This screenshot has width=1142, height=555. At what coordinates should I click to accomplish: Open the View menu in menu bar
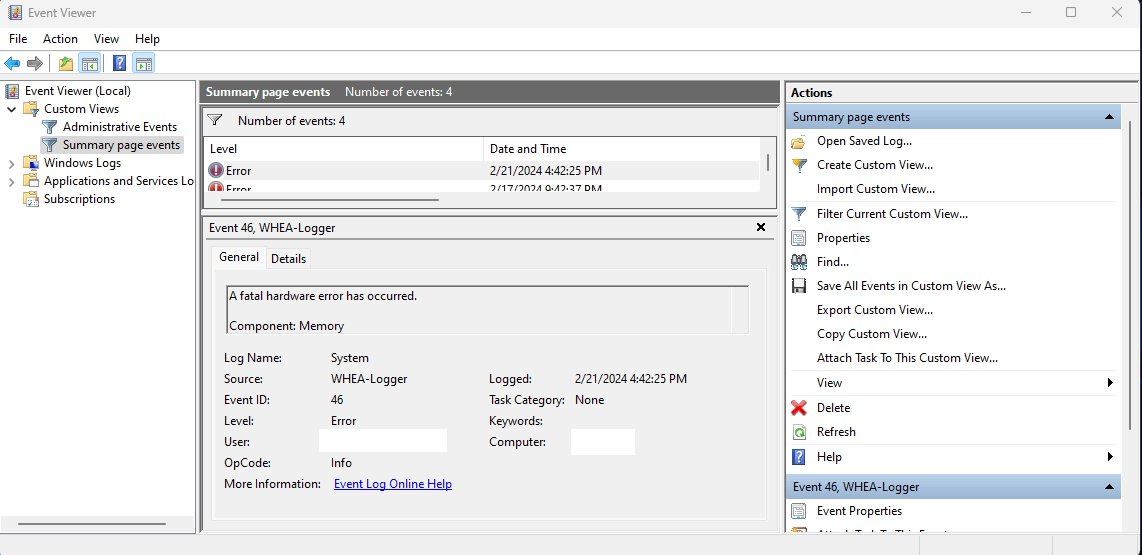tap(106, 39)
